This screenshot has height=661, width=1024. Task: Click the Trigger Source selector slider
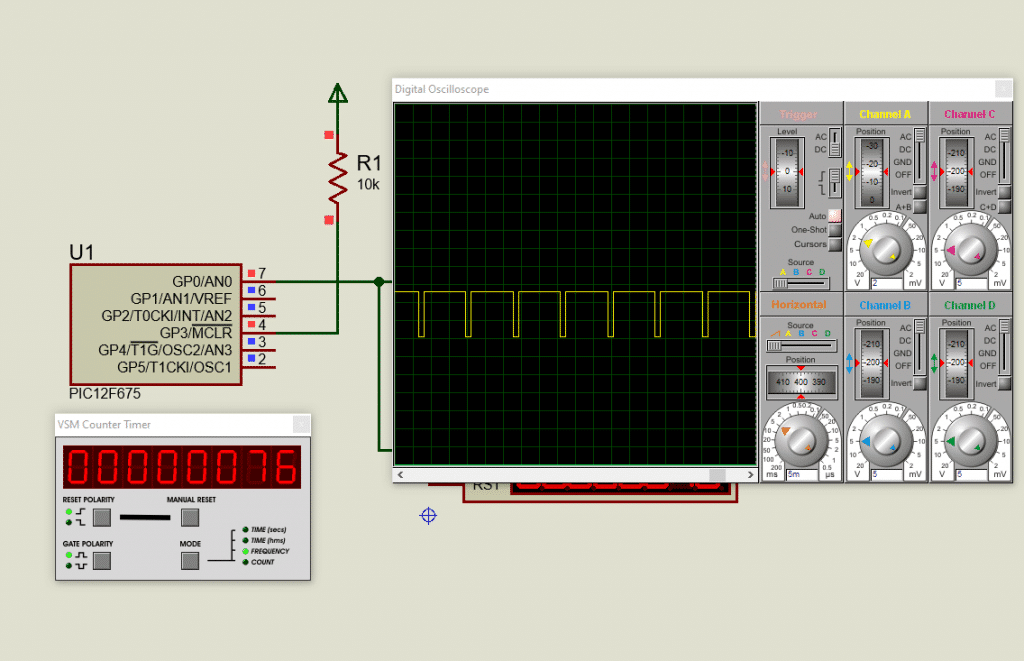801,283
